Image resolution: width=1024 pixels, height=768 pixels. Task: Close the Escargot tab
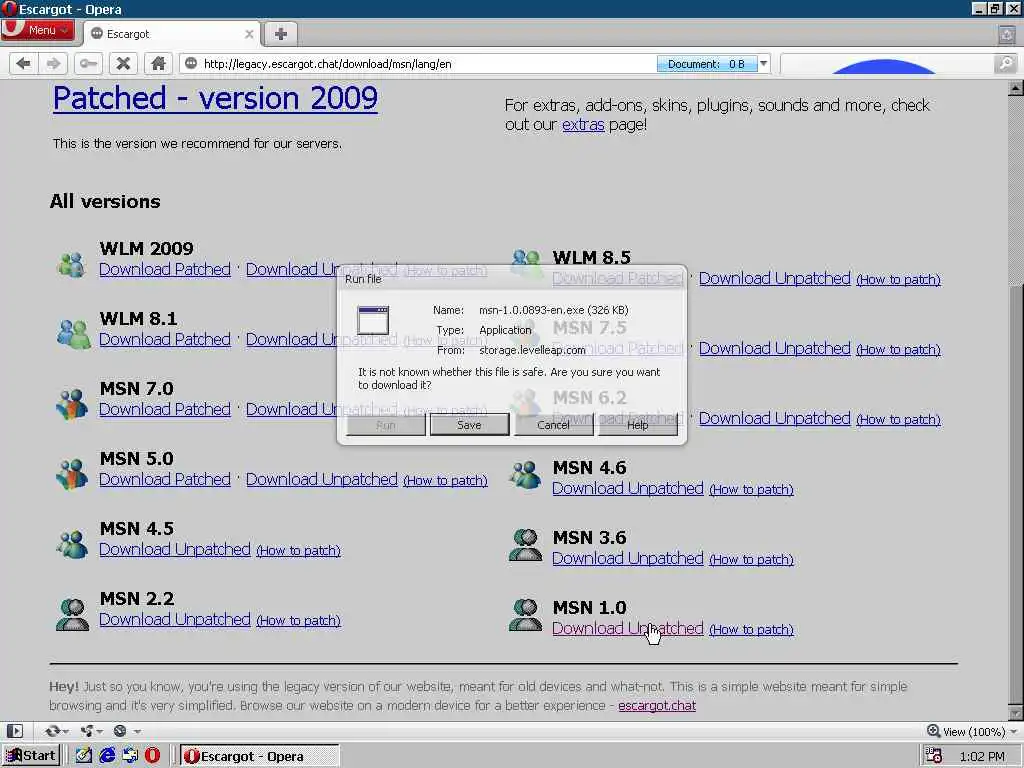pyautogui.click(x=249, y=34)
